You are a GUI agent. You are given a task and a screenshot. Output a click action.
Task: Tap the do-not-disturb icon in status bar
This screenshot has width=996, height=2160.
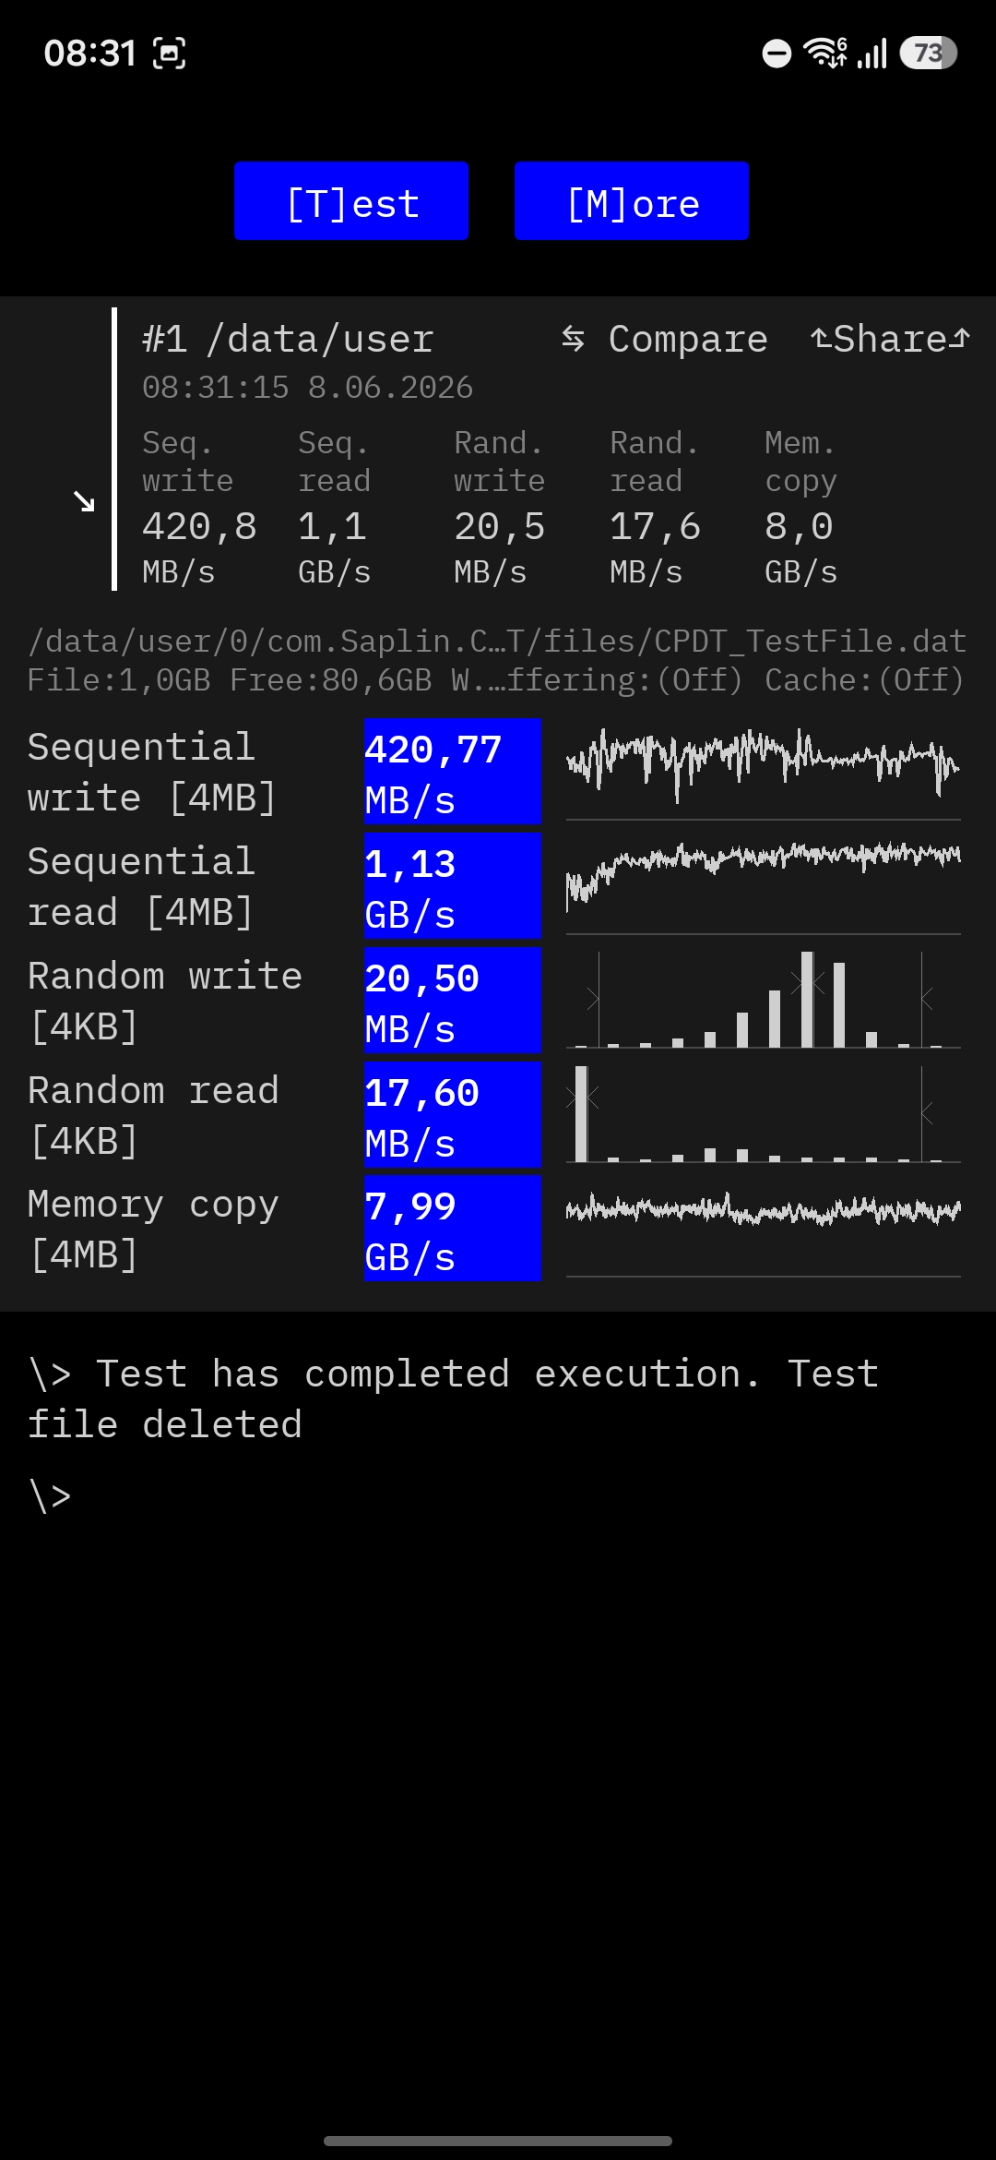[776, 53]
